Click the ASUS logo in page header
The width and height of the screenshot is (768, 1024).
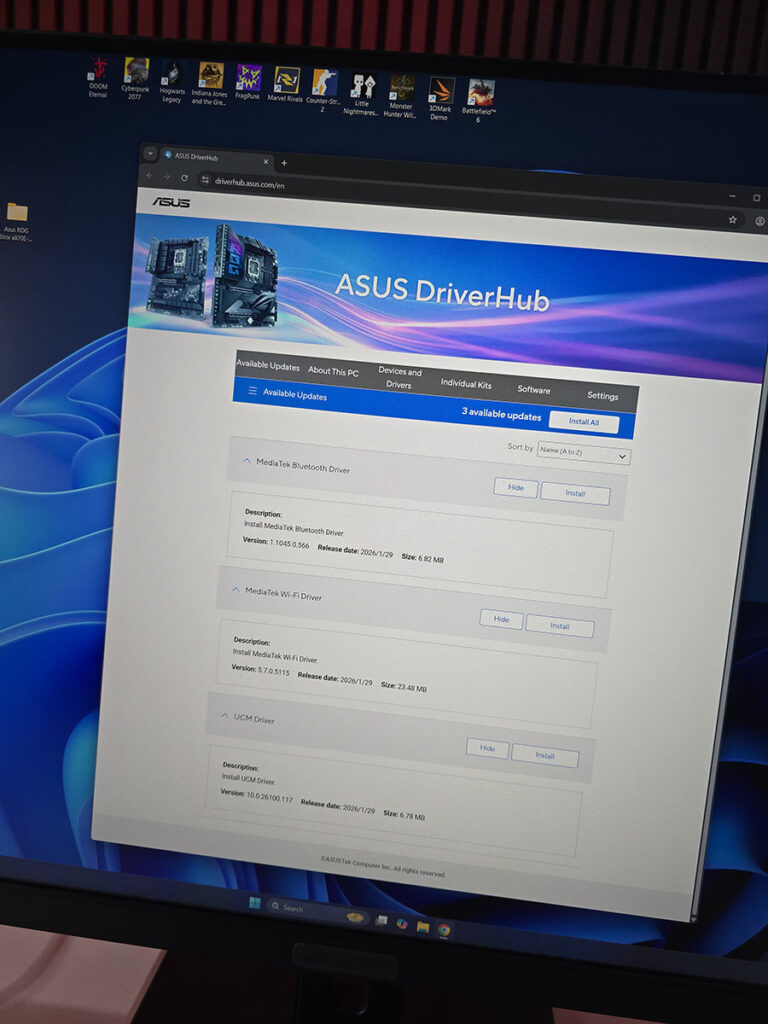click(x=171, y=202)
